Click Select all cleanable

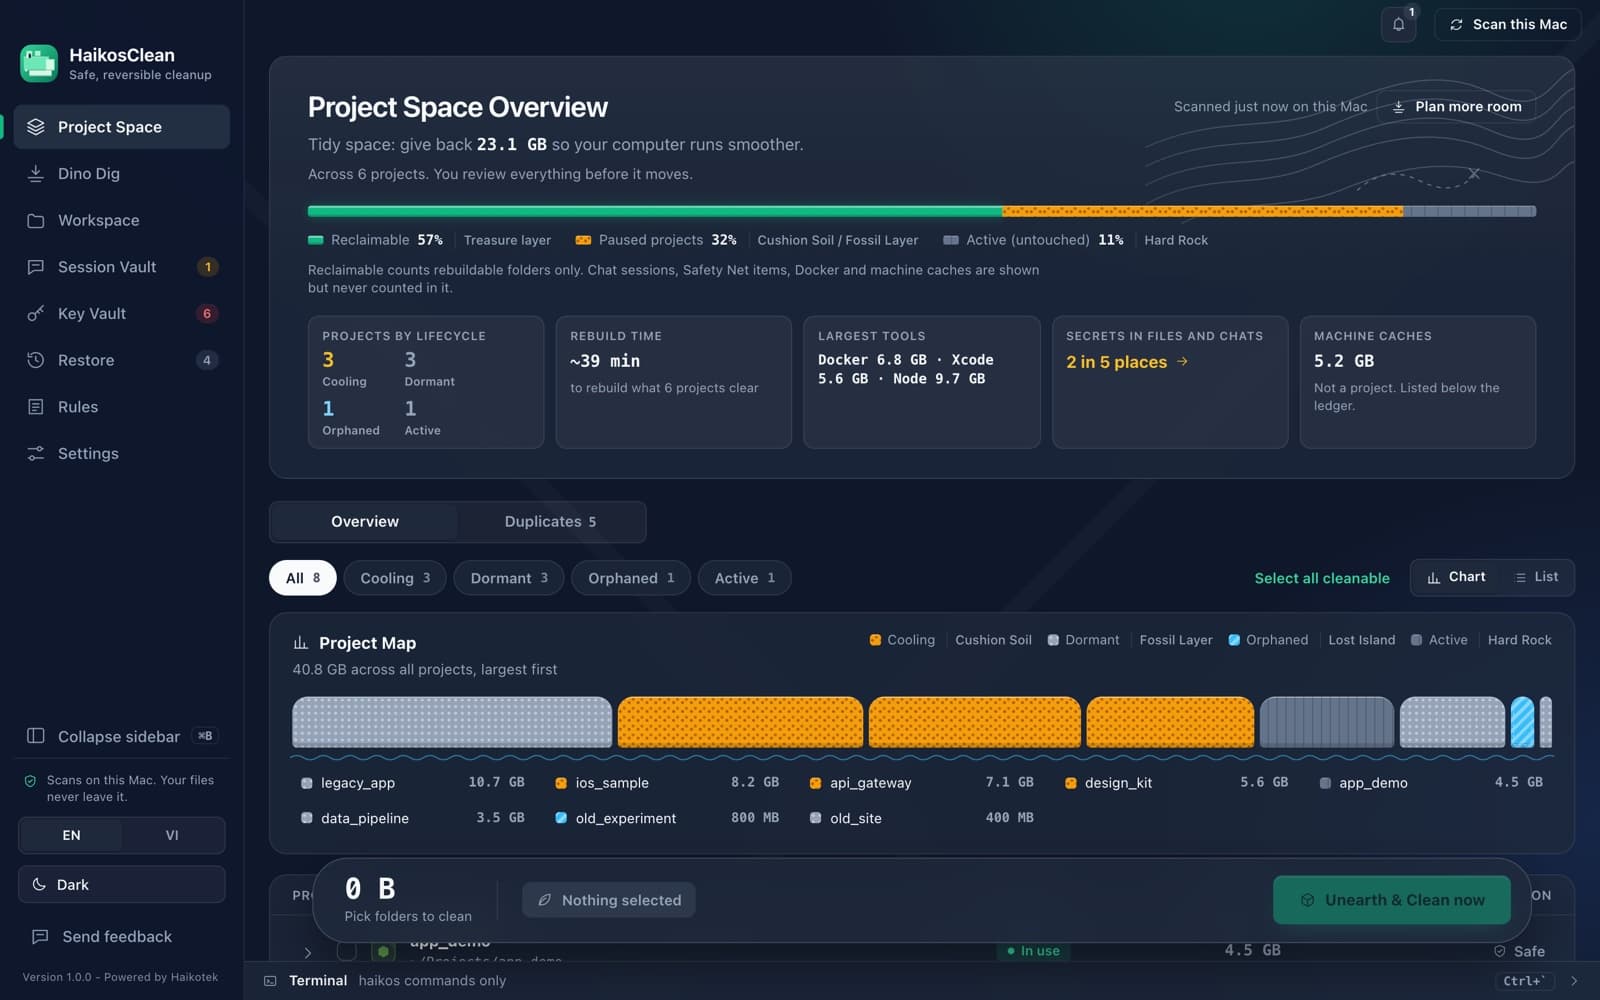pos(1322,578)
